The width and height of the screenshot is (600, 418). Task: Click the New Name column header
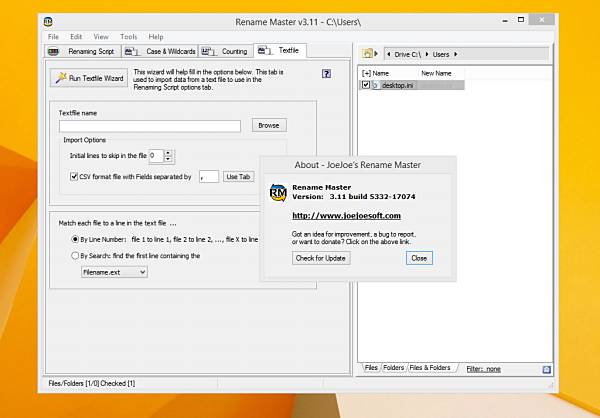436,73
